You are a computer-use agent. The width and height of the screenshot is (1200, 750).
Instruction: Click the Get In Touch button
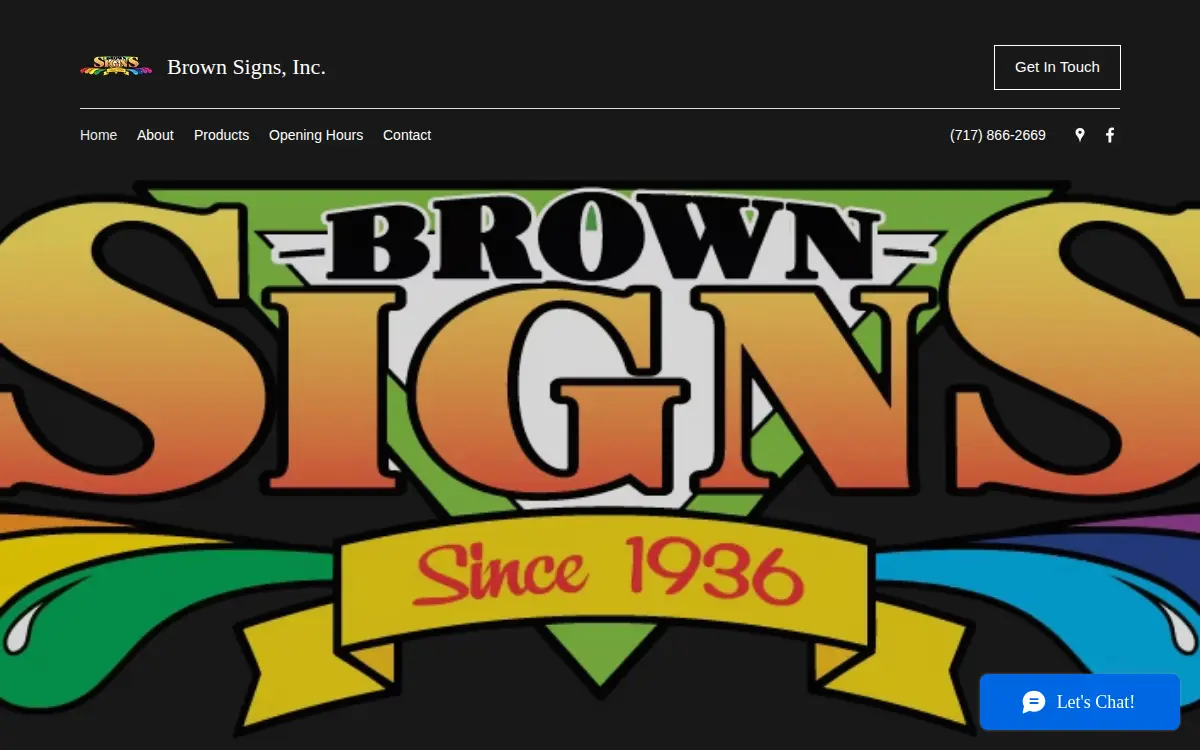pos(1057,67)
